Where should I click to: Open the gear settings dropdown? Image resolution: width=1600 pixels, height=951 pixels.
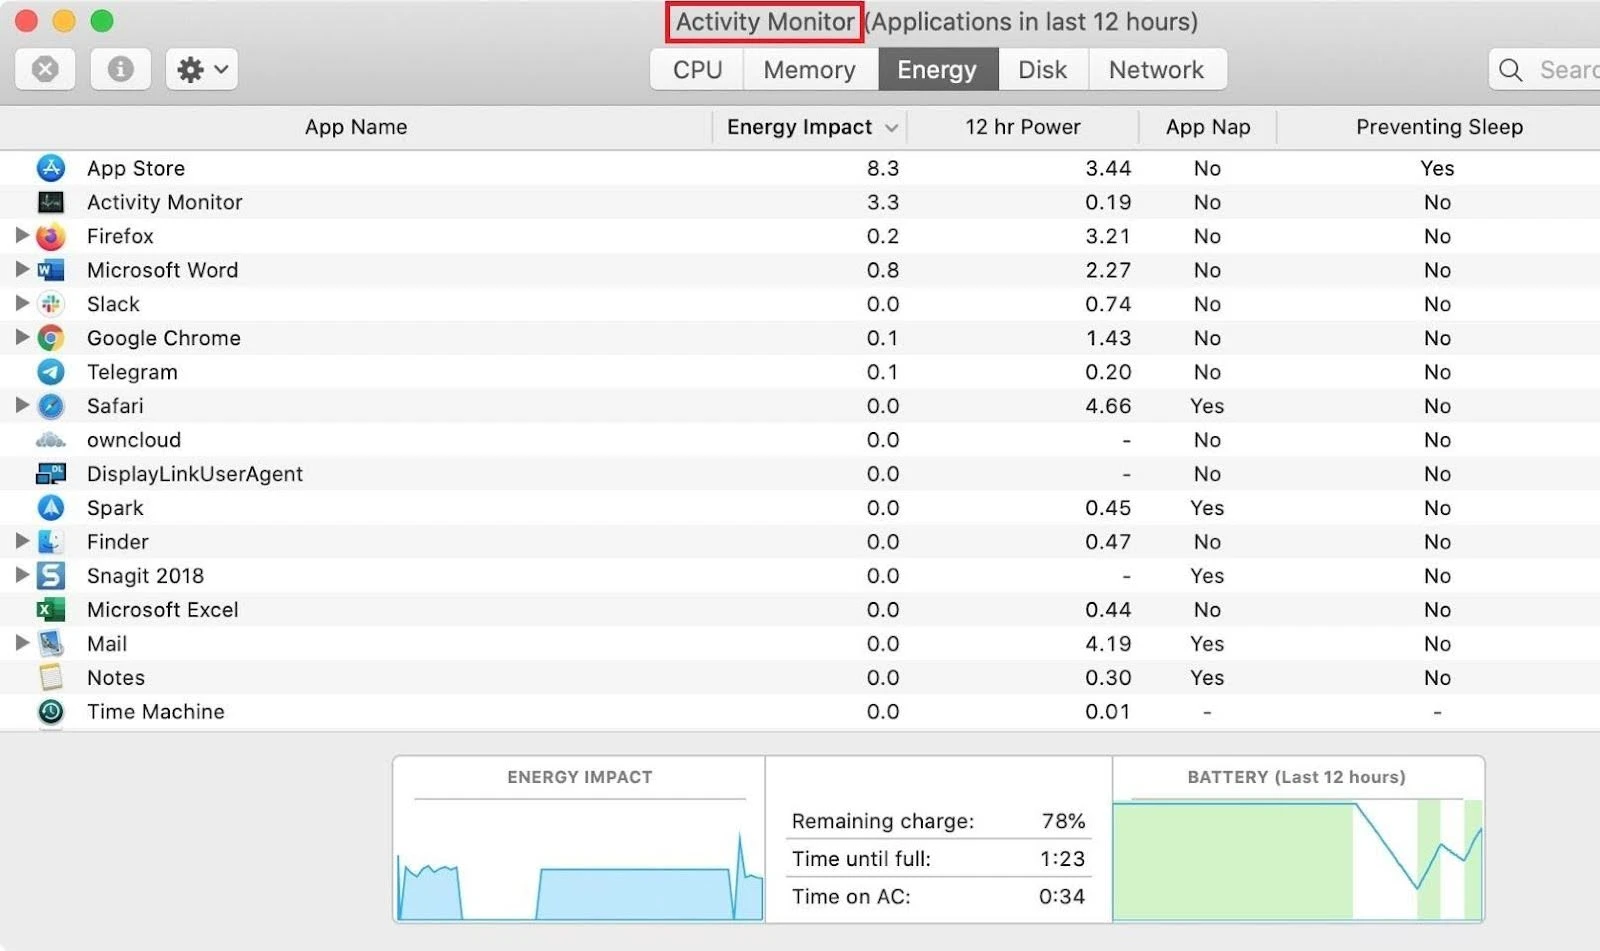(200, 69)
